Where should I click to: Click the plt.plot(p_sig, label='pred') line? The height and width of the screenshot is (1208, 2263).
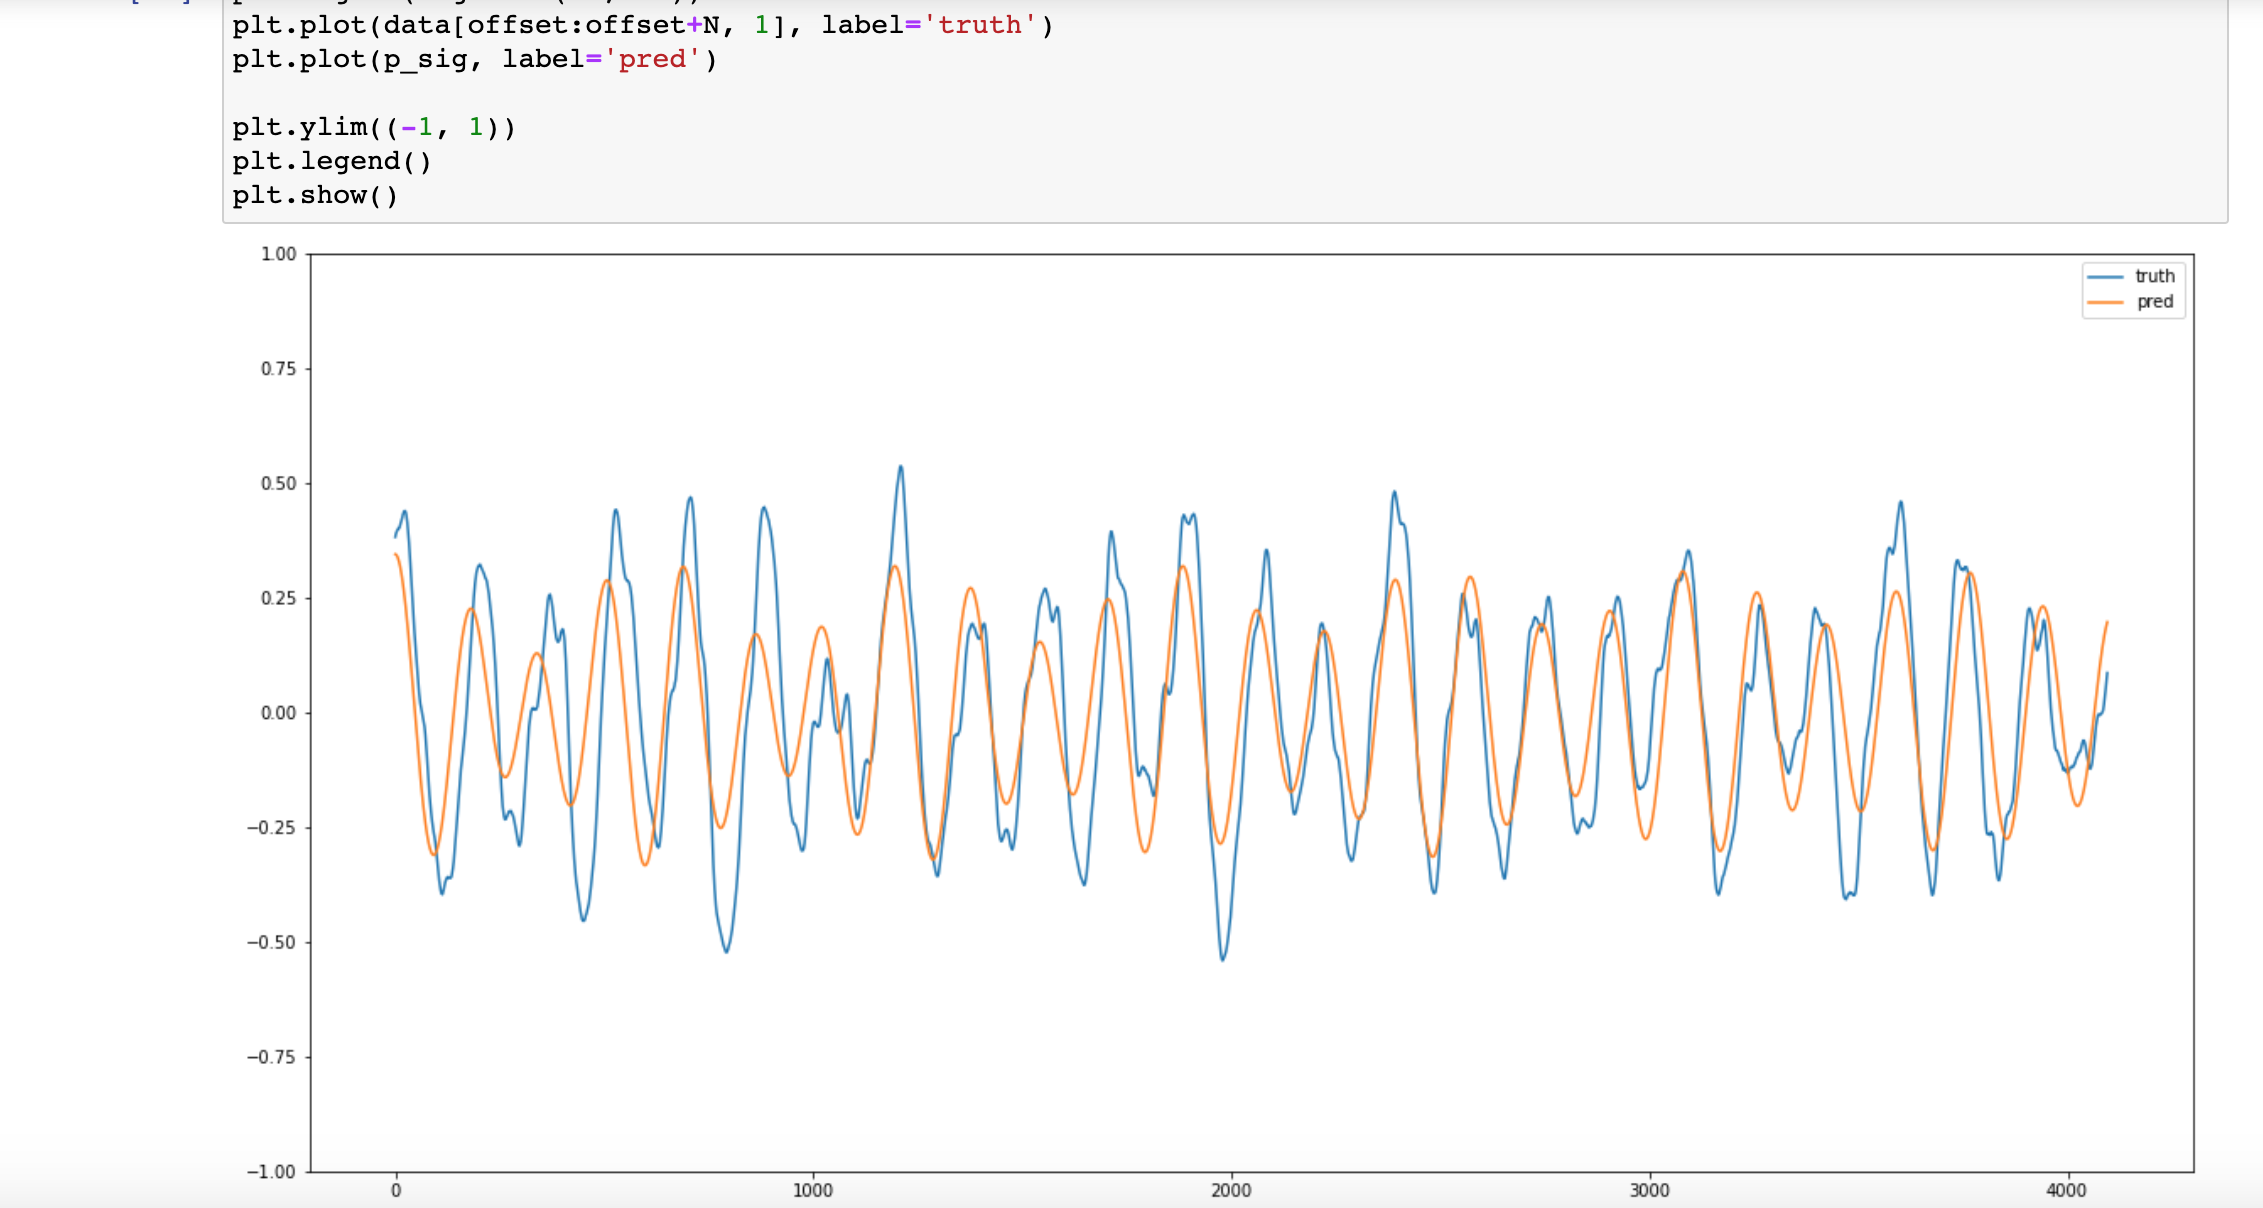(475, 59)
